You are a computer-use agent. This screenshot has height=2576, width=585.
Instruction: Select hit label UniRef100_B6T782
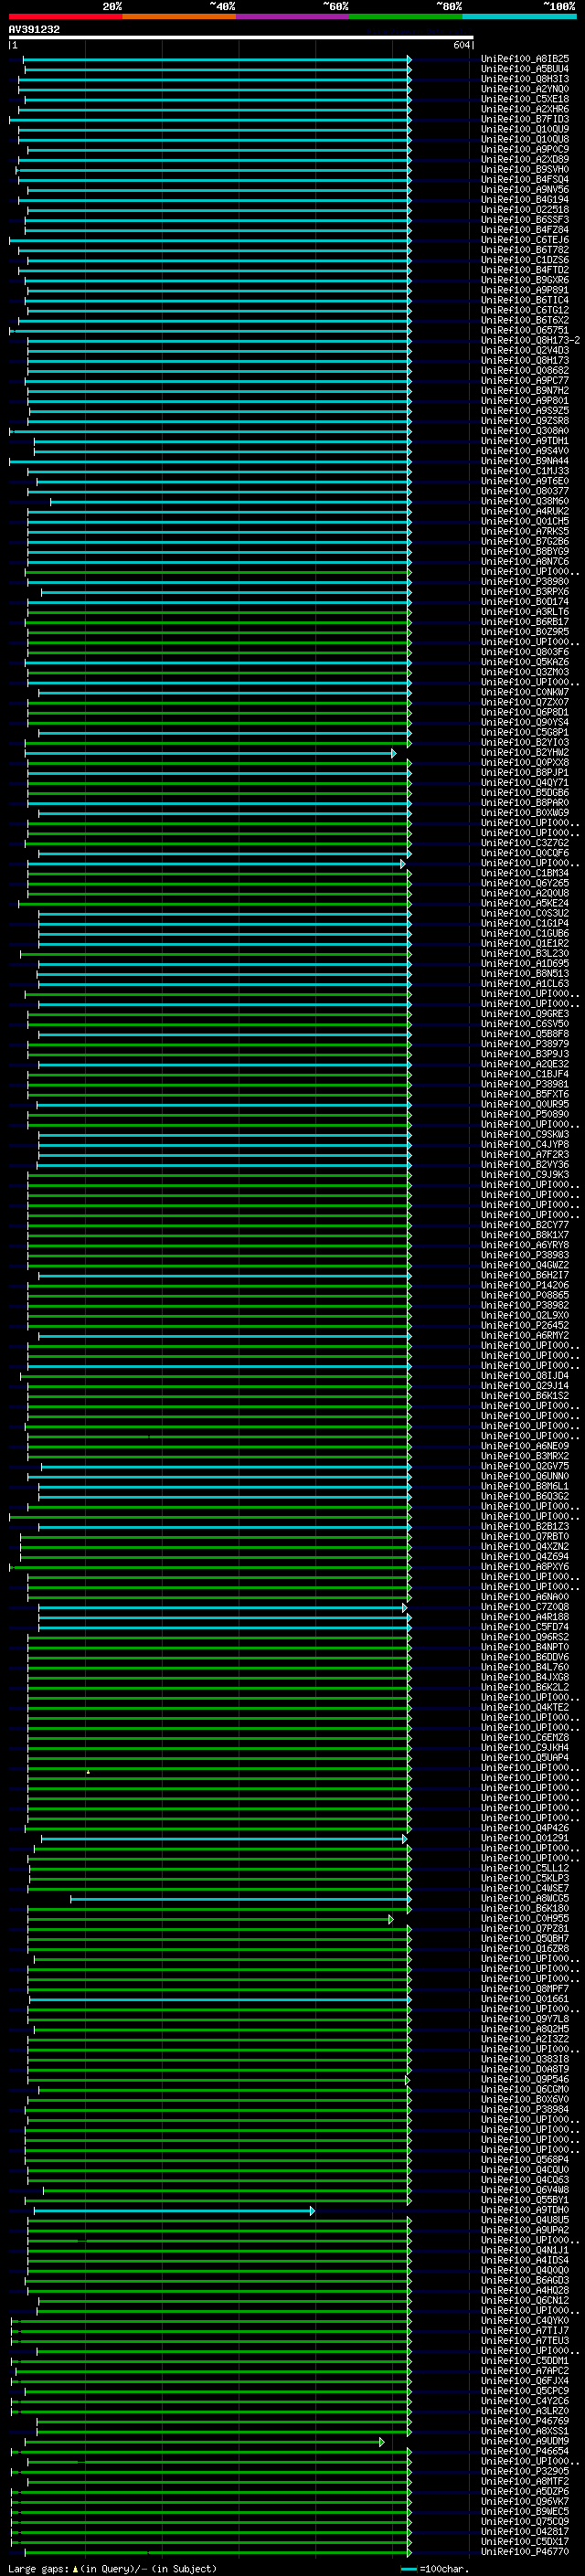click(x=525, y=250)
